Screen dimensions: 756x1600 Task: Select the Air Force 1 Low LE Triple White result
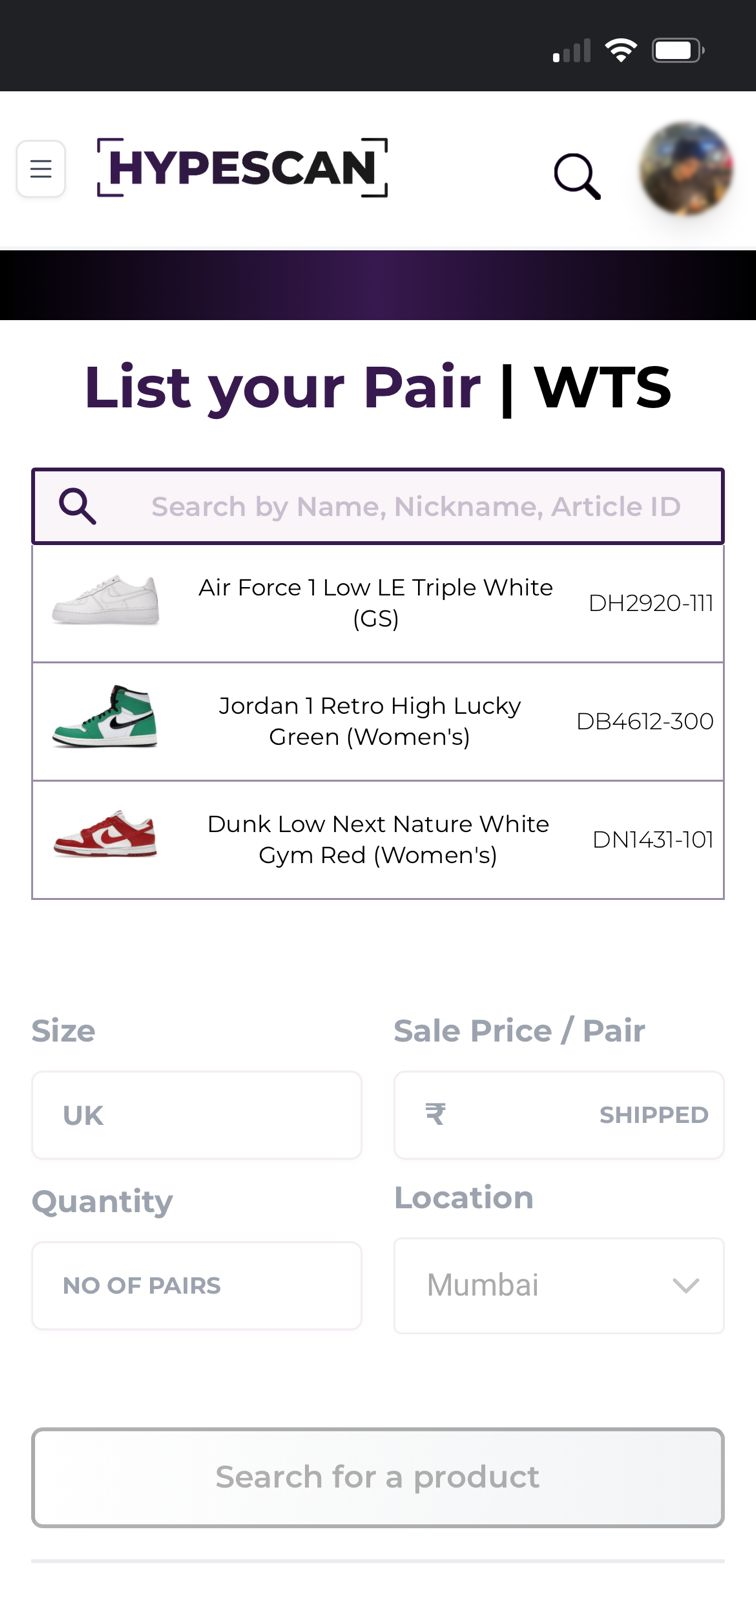[x=375, y=602]
